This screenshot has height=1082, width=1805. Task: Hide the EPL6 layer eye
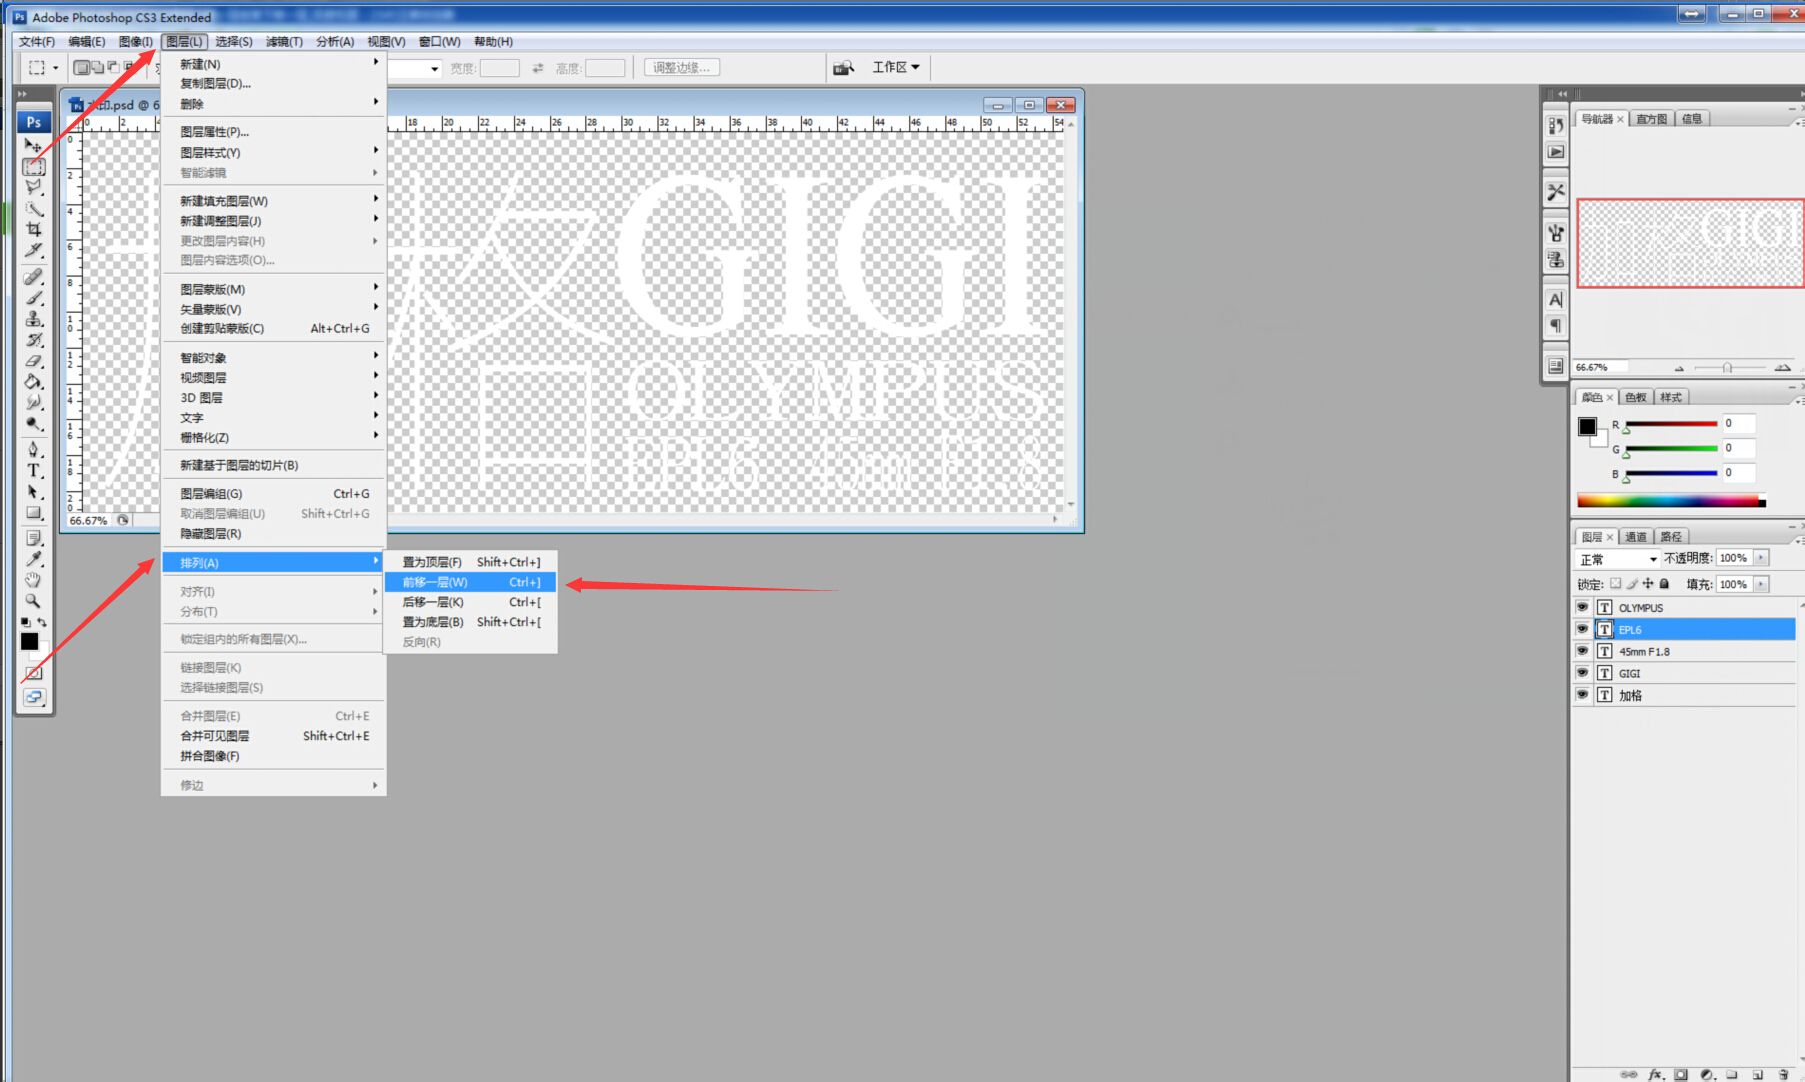pos(1582,629)
